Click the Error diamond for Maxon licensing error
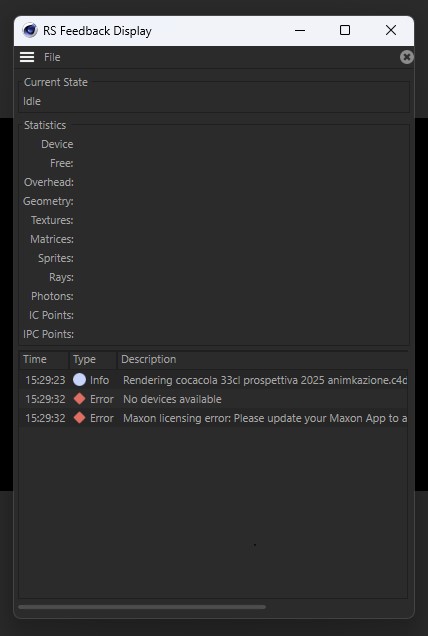Screen dimensions: 428x636 (80, 418)
